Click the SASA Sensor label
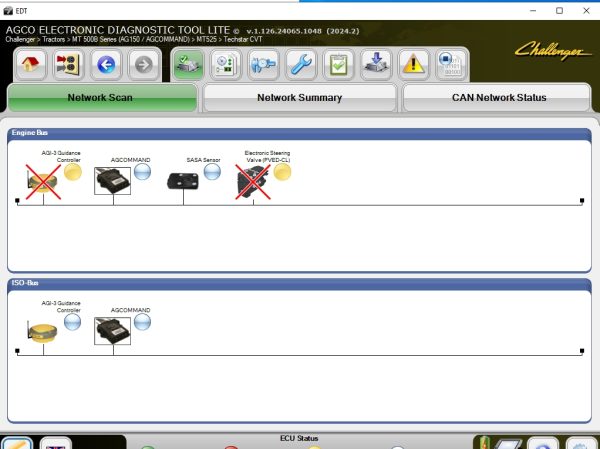 click(203, 160)
